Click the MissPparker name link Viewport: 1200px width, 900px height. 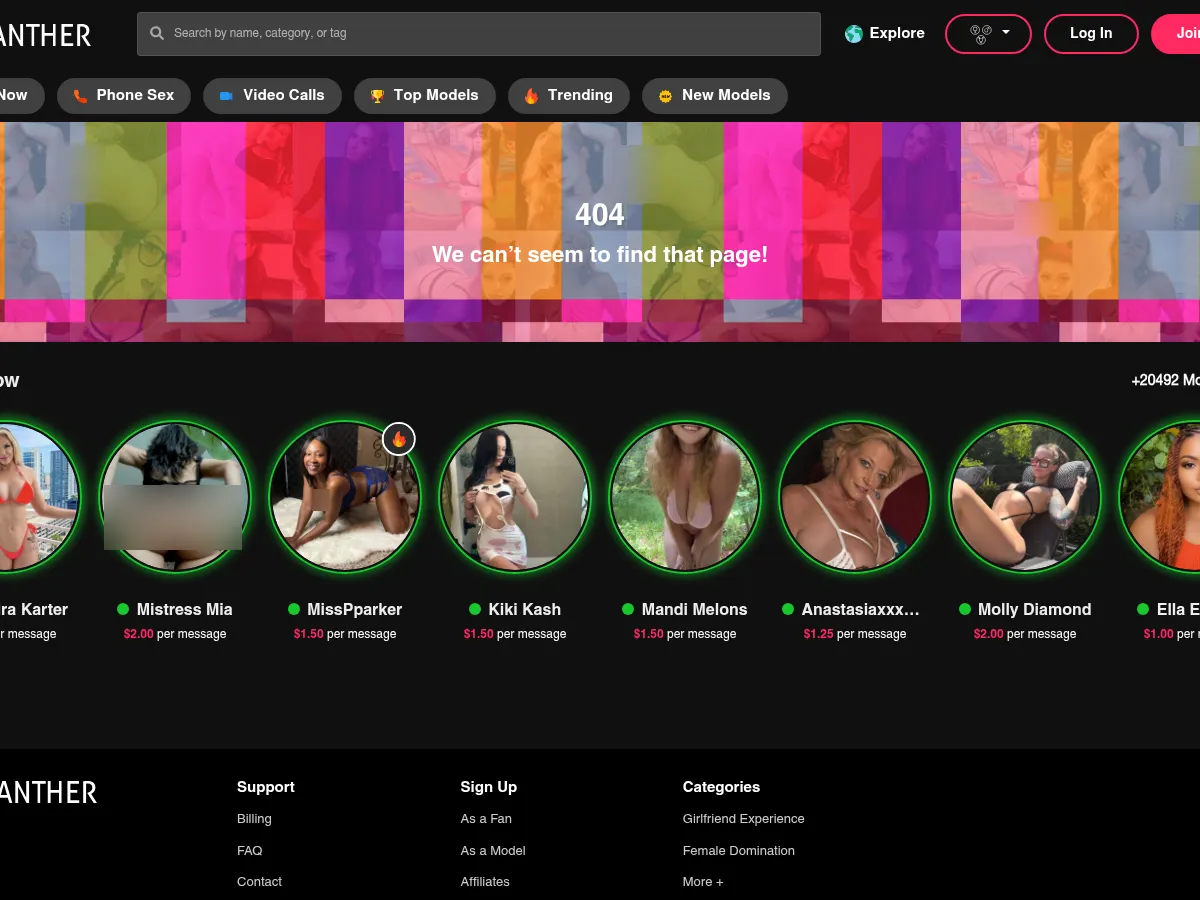354,609
